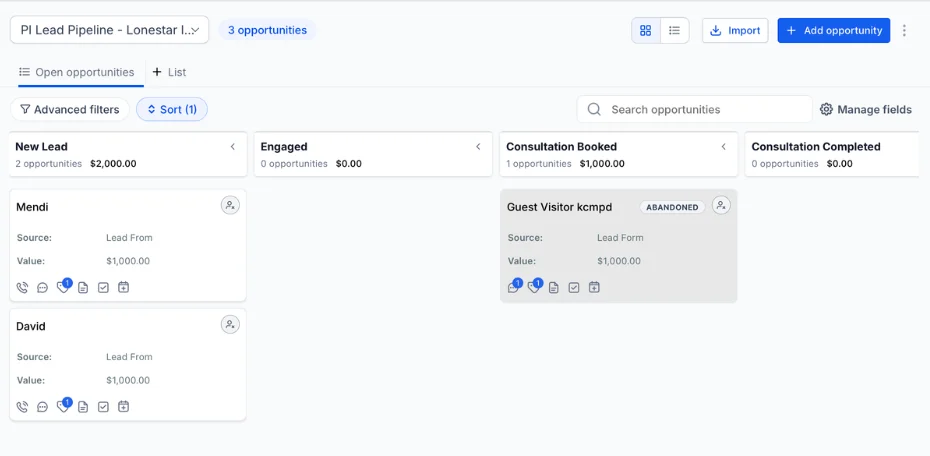Switch to board grid view
Screen dimensions: 930x456
(646, 30)
